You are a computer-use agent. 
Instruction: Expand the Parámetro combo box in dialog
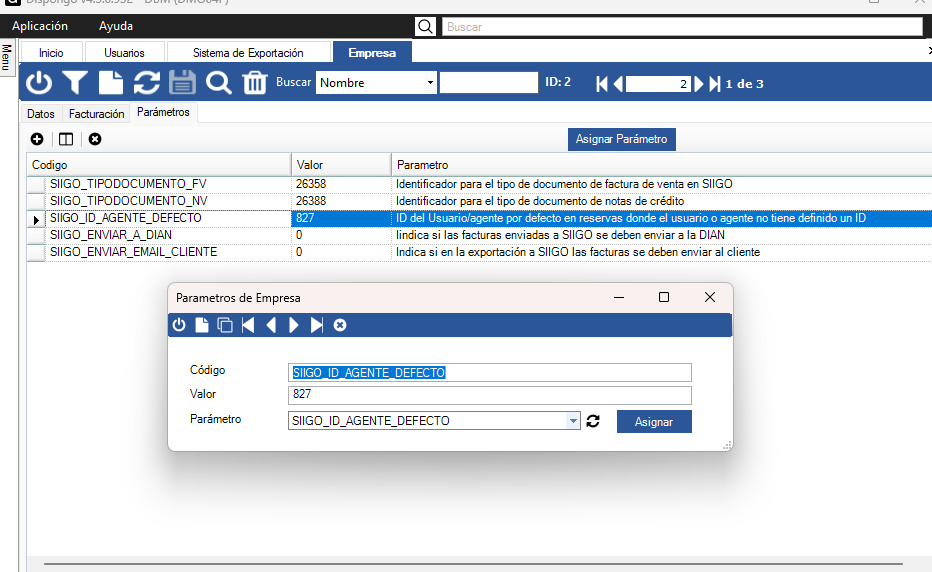[572, 421]
